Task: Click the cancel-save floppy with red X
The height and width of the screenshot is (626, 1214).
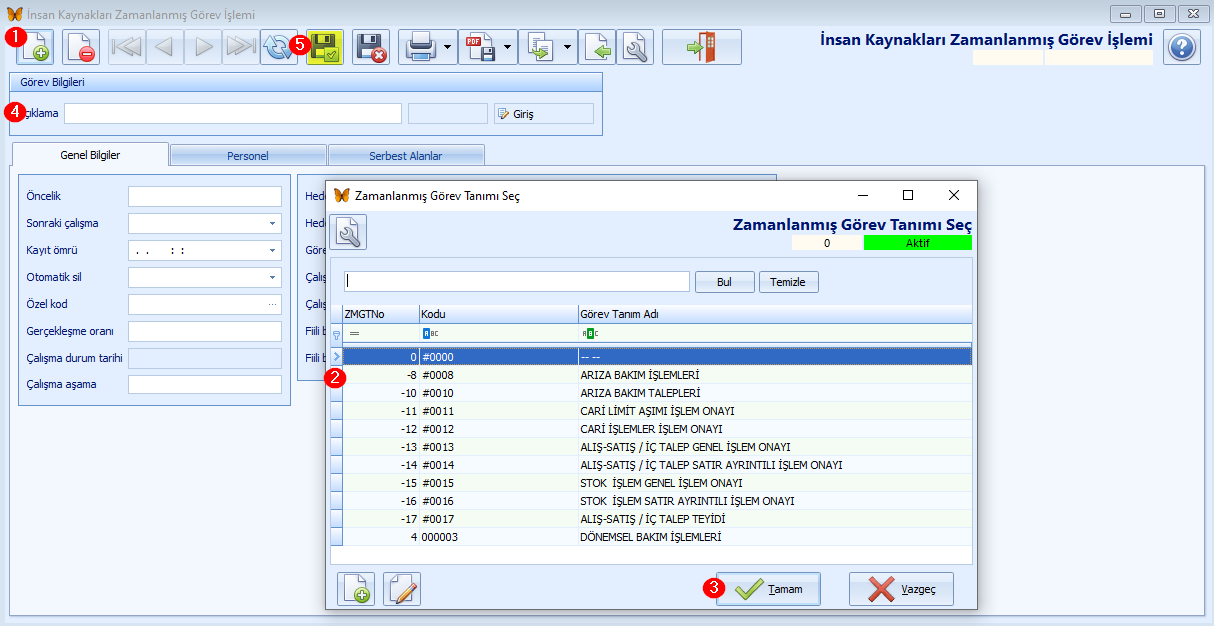Action: 371,47
